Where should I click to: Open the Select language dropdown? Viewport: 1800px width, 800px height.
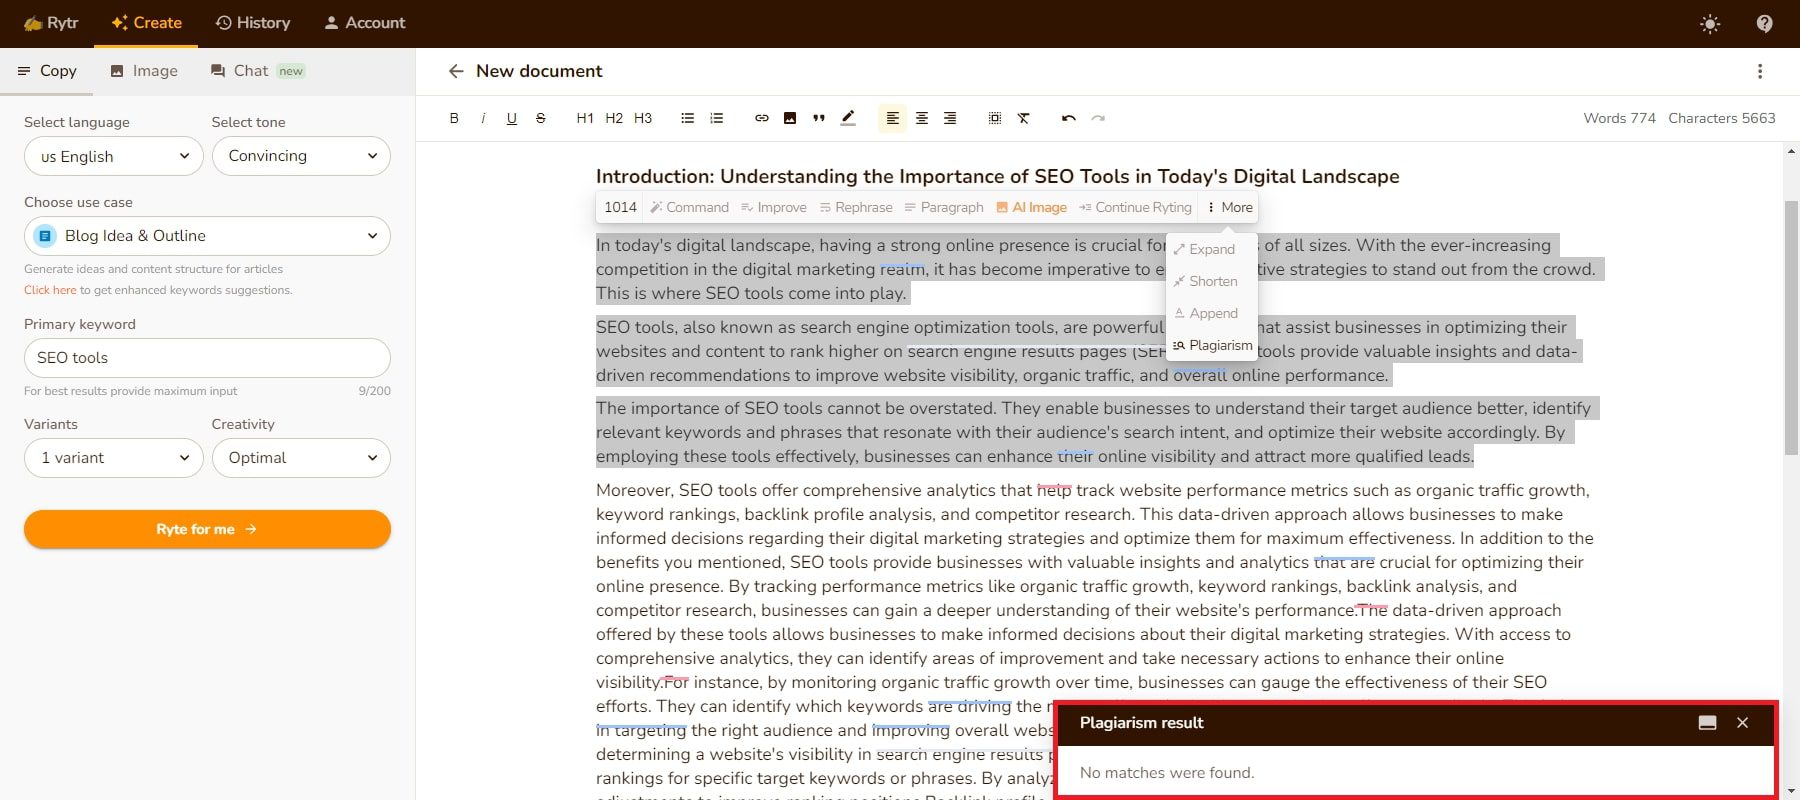click(114, 156)
